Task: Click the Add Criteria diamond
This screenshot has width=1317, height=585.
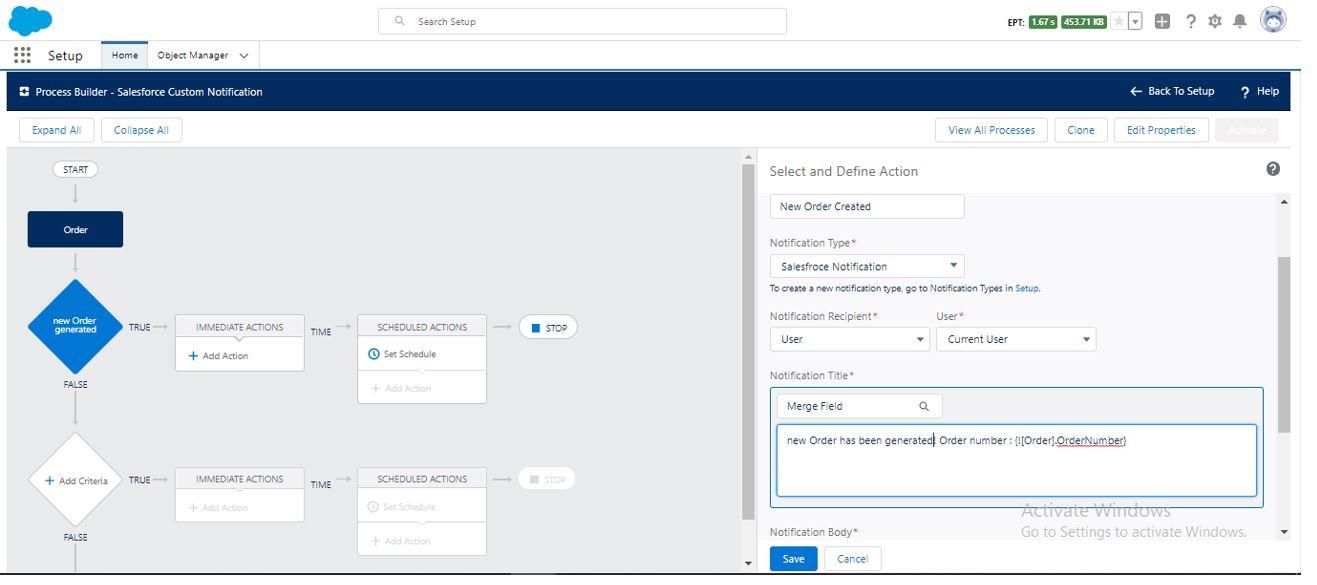Action: pyautogui.click(x=76, y=480)
